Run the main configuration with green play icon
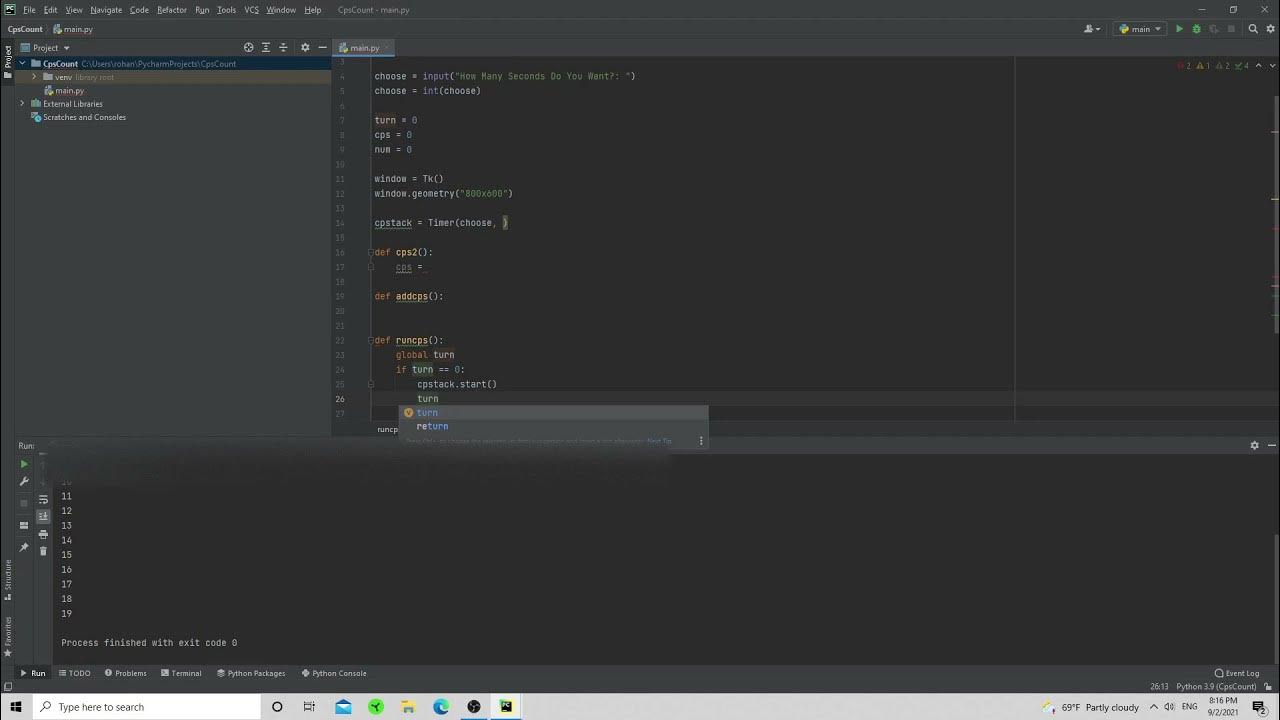The height and width of the screenshot is (720, 1280). [x=1179, y=29]
